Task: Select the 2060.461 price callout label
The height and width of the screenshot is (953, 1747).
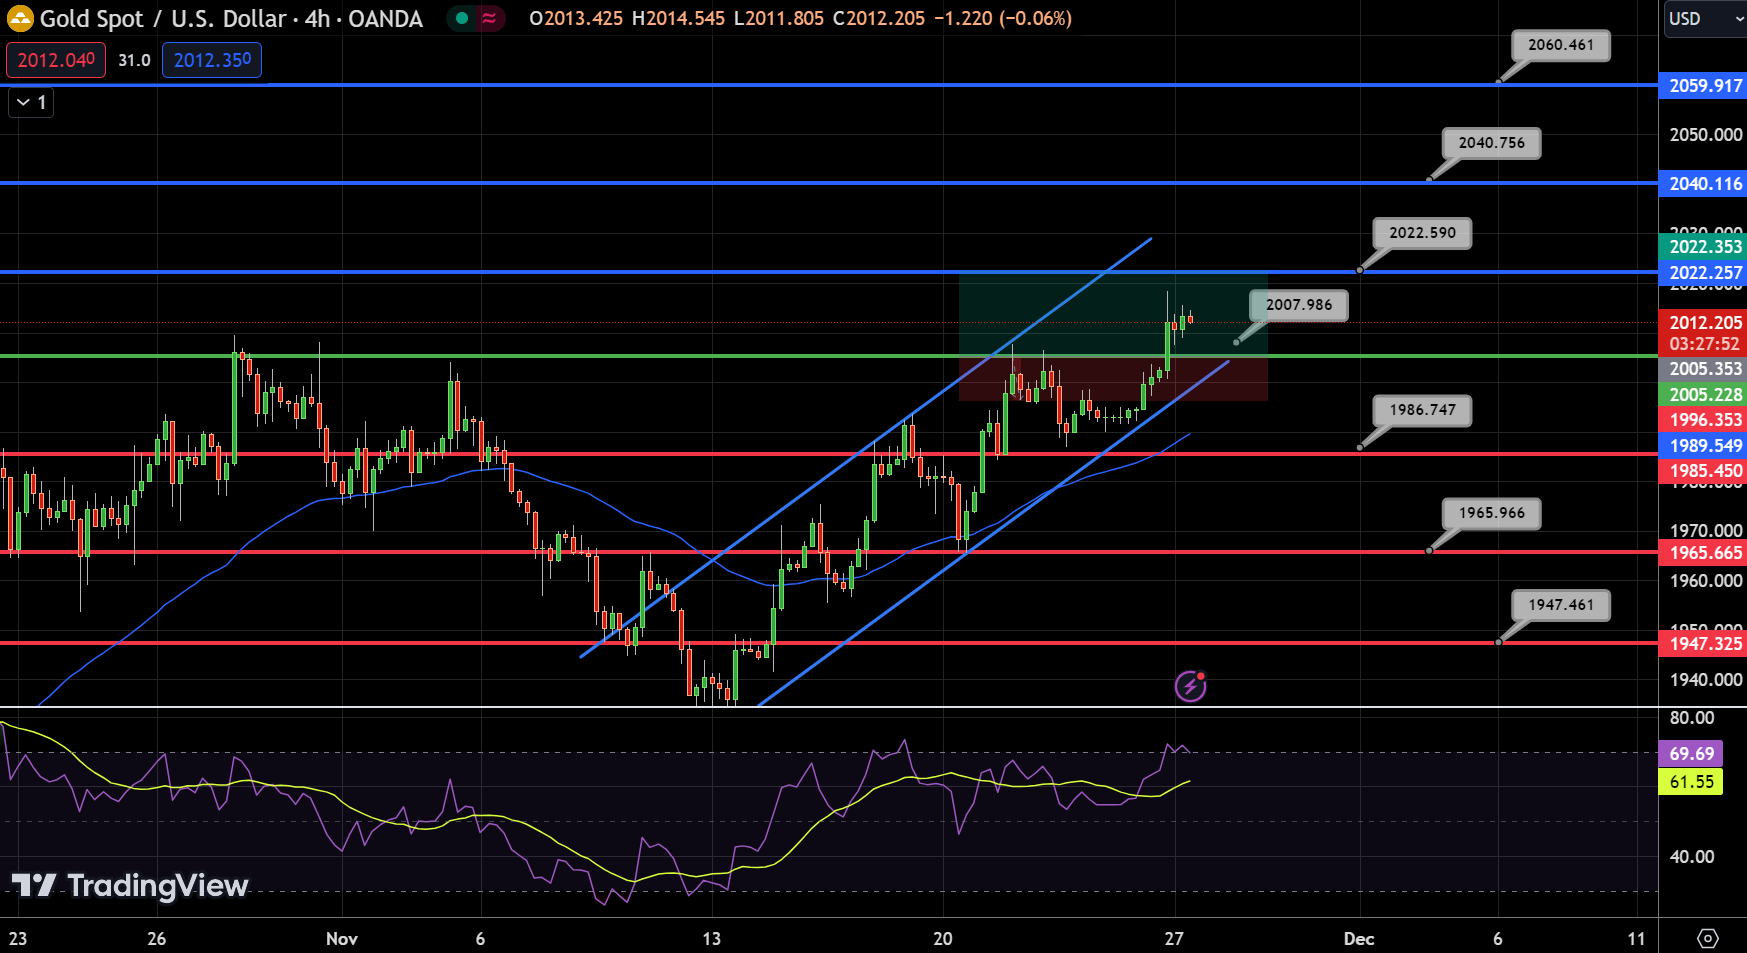Action: 1561,45
